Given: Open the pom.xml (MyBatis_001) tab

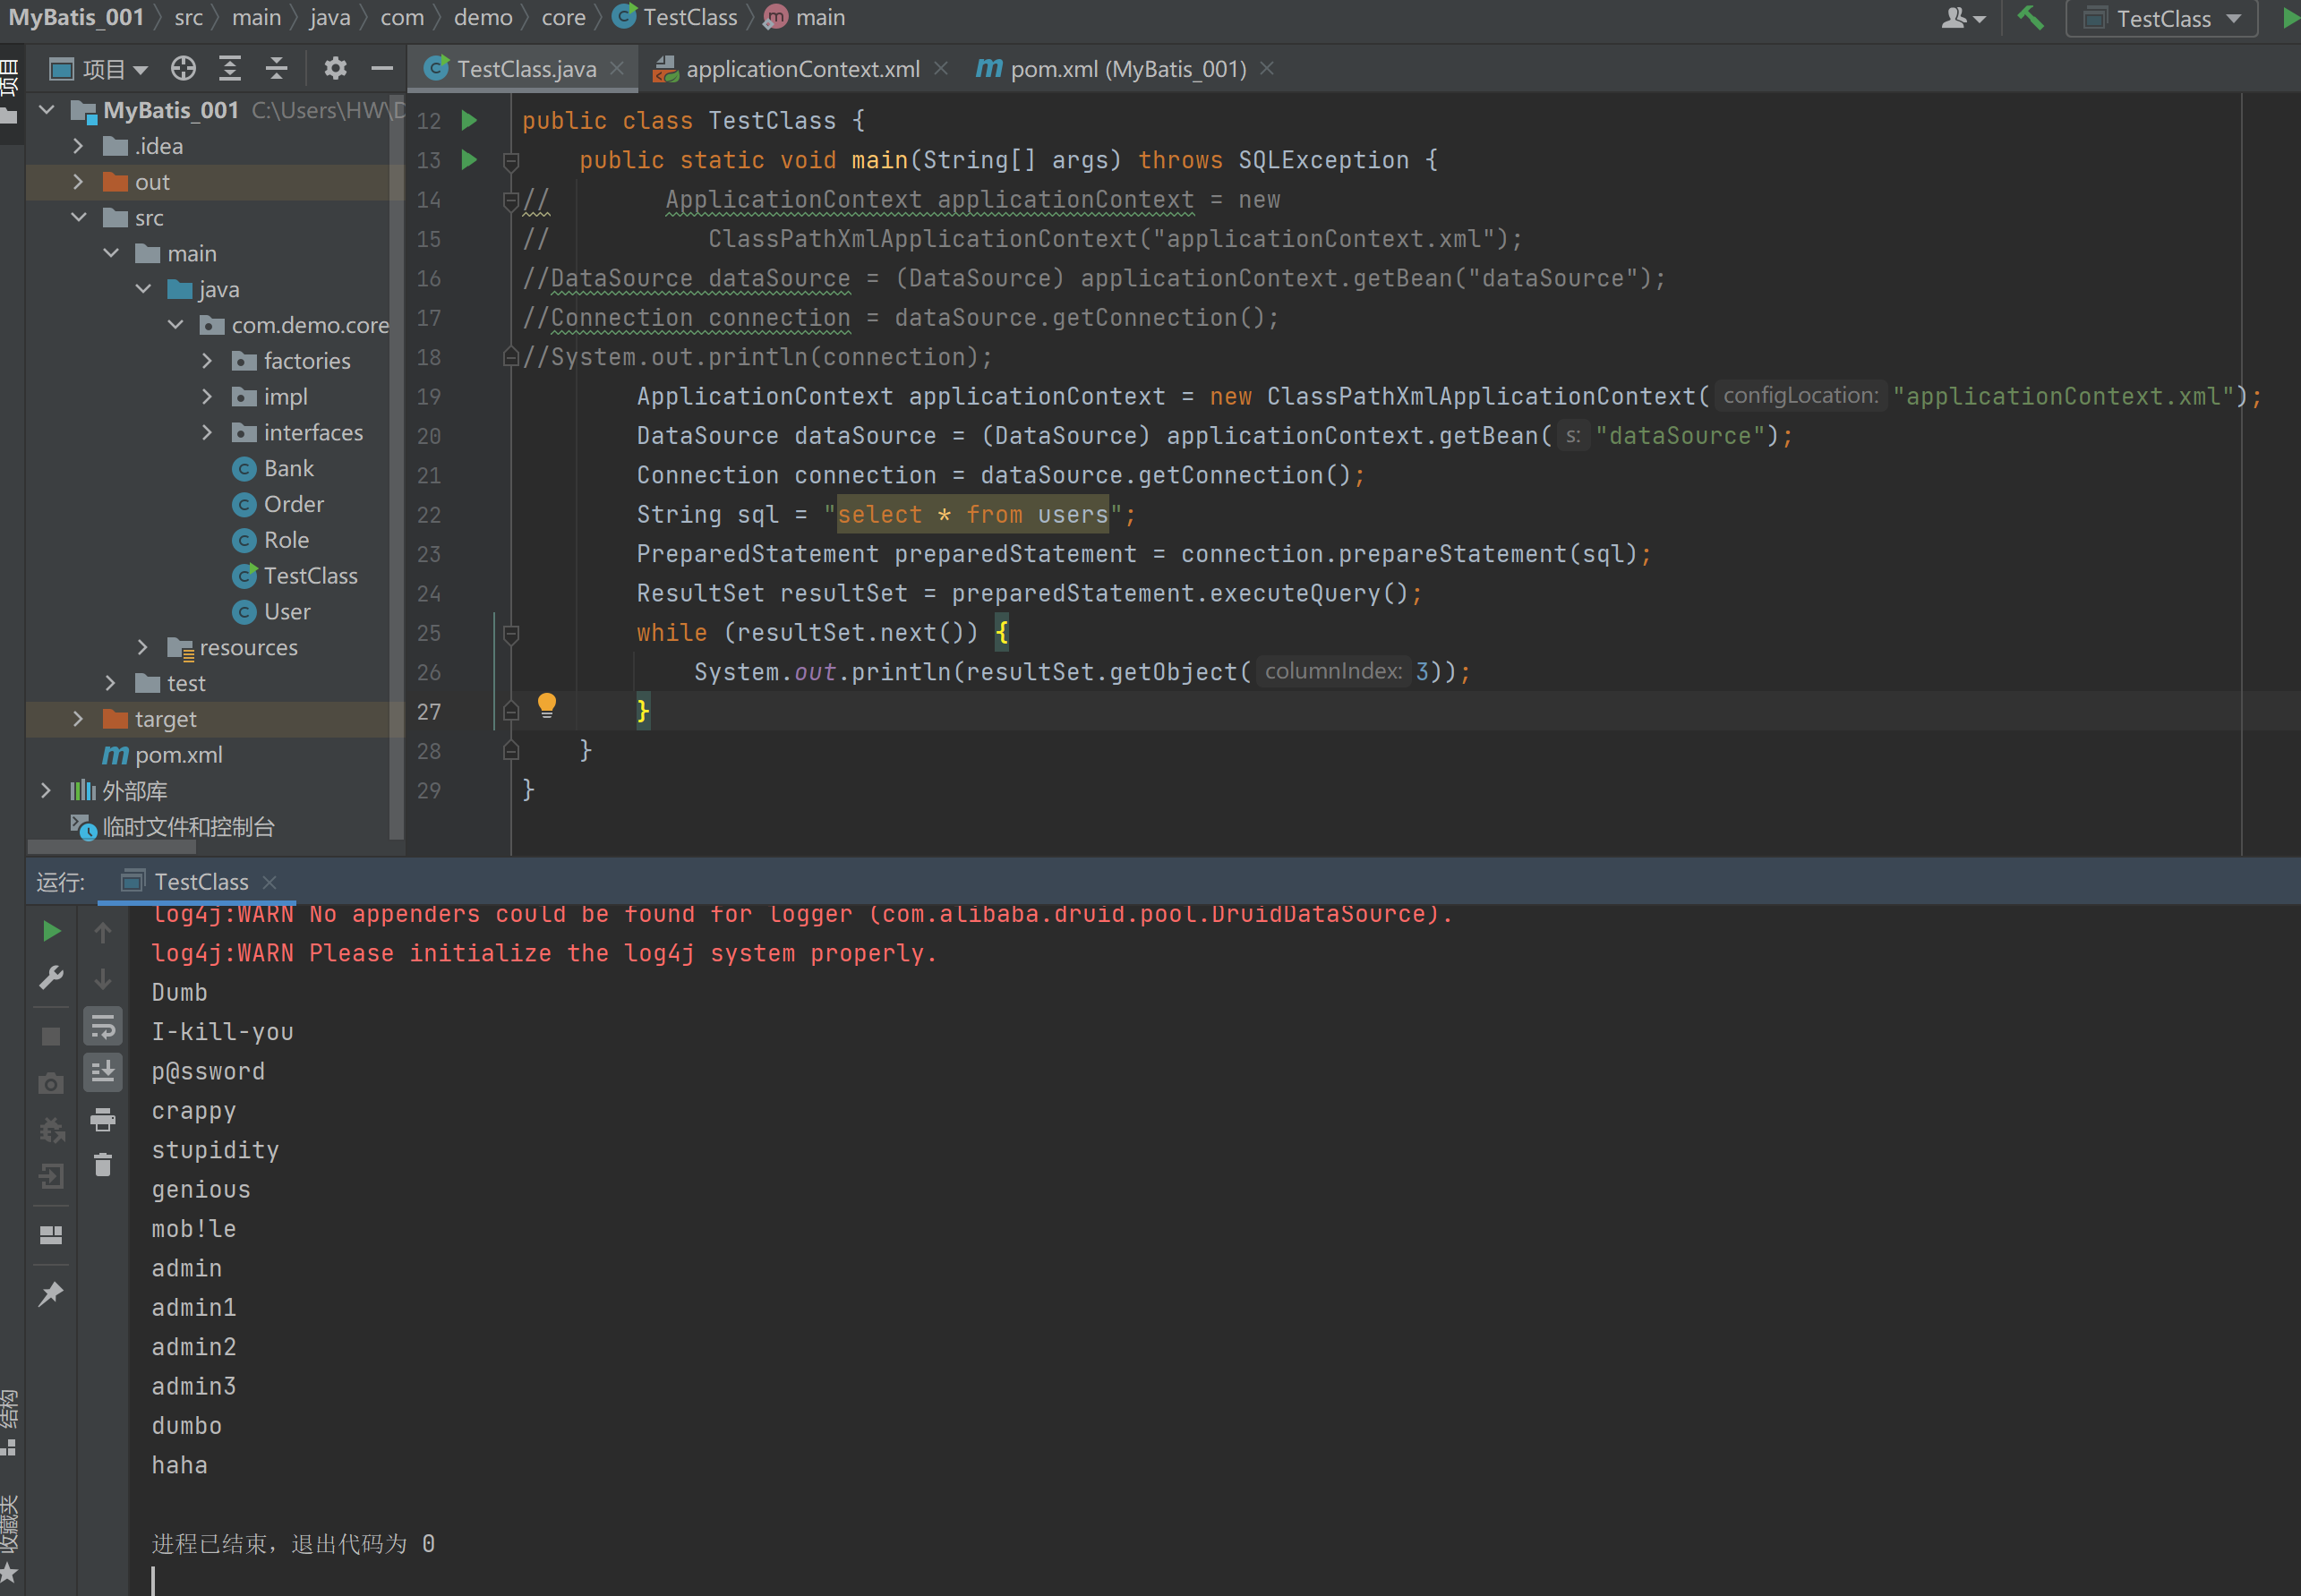Looking at the screenshot, I should pyautogui.click(x=1127, y=69).
